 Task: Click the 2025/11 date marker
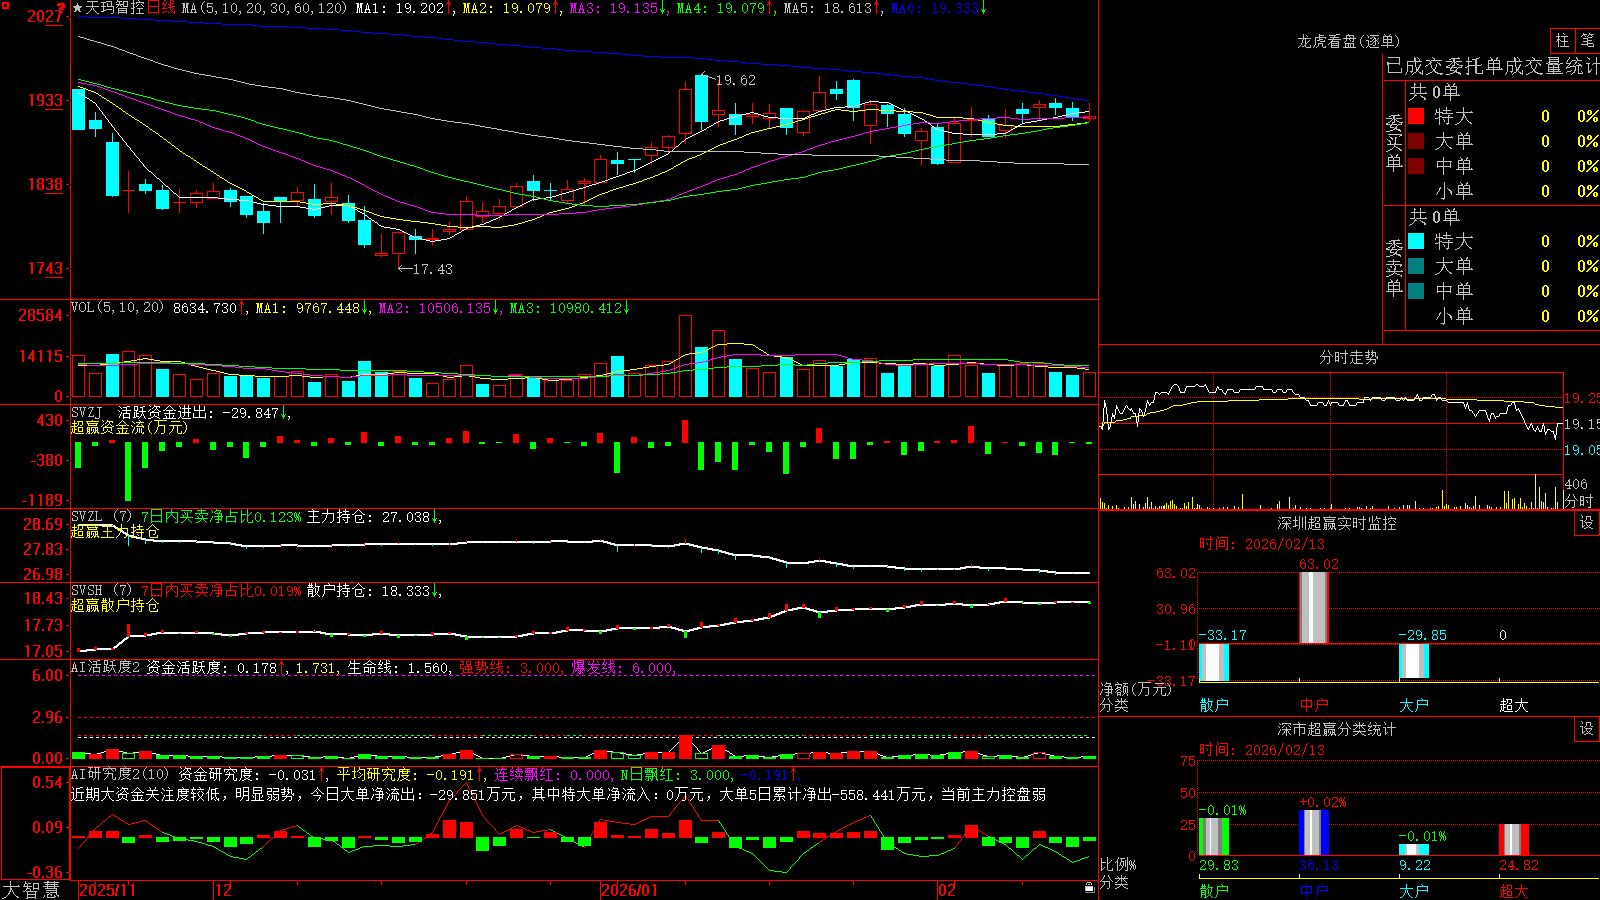[x=107, y=890]
